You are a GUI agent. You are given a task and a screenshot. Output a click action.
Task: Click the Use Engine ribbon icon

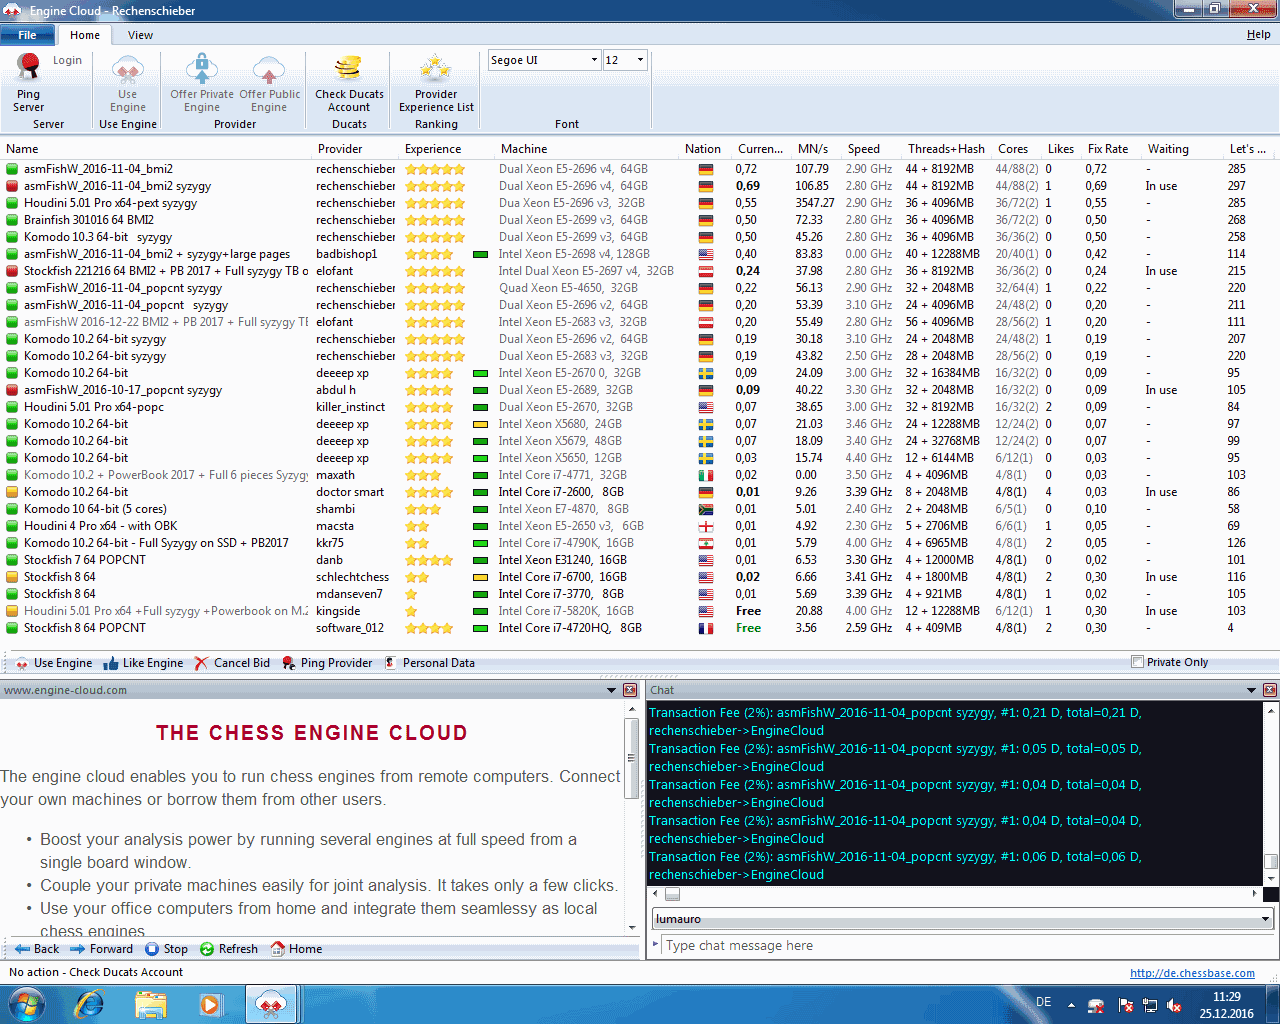[x=128, y=83]
